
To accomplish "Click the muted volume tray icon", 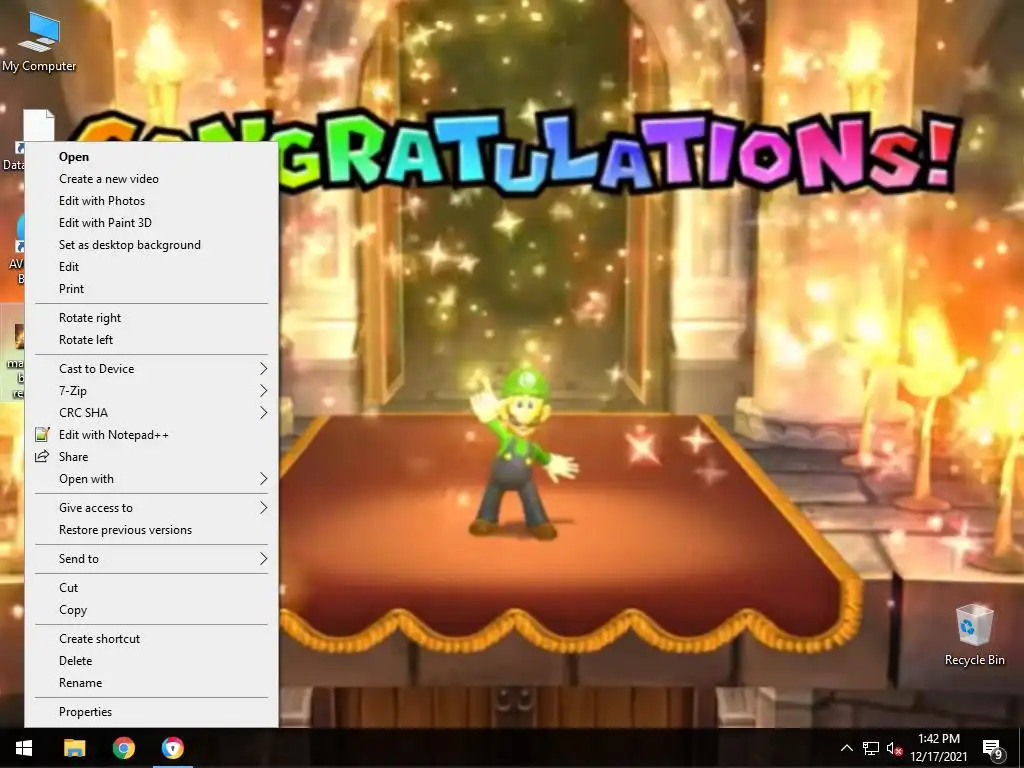I will point(895,748).
